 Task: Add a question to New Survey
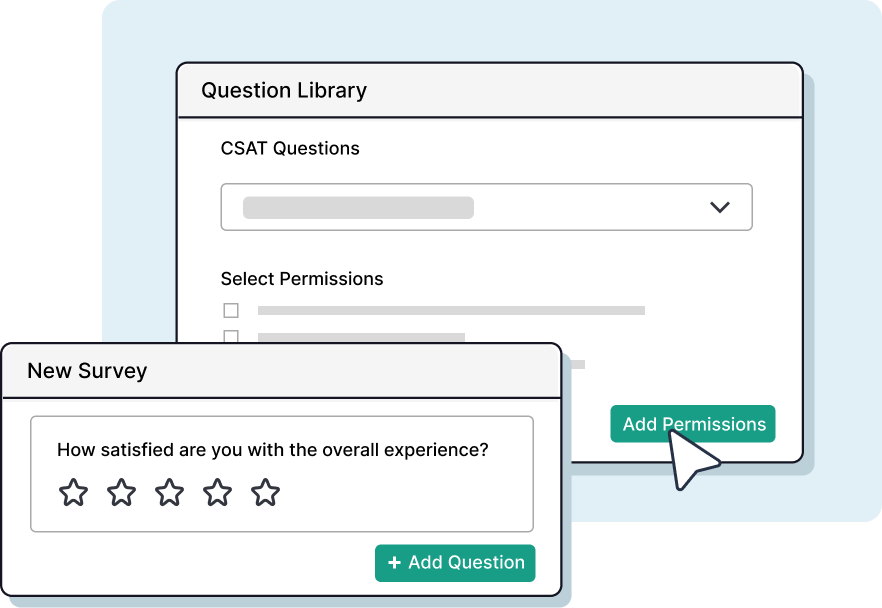pos(455,562)
